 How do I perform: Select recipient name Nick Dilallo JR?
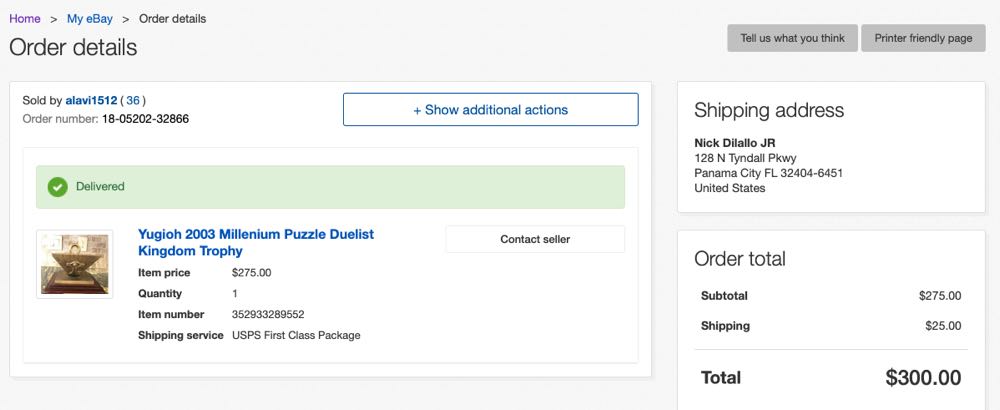734,143
